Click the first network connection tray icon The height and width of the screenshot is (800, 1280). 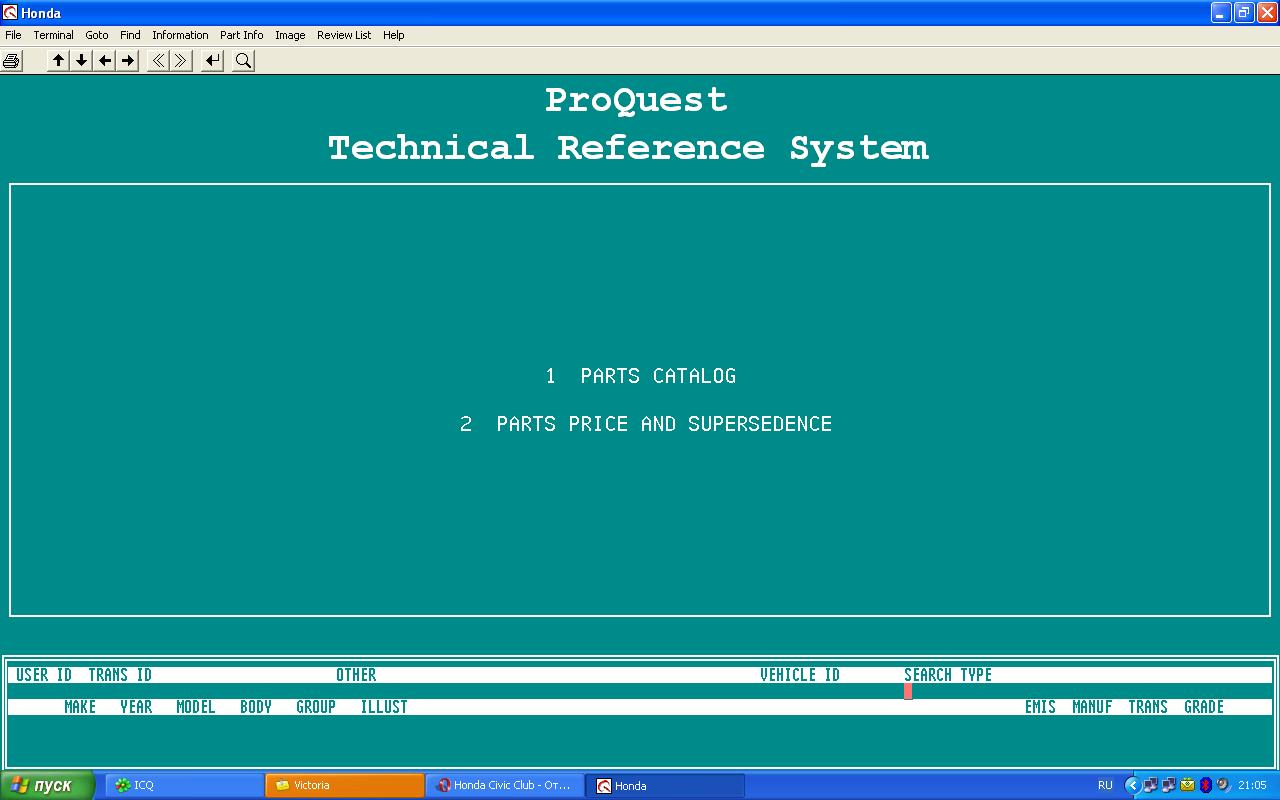coord(1150,785)
